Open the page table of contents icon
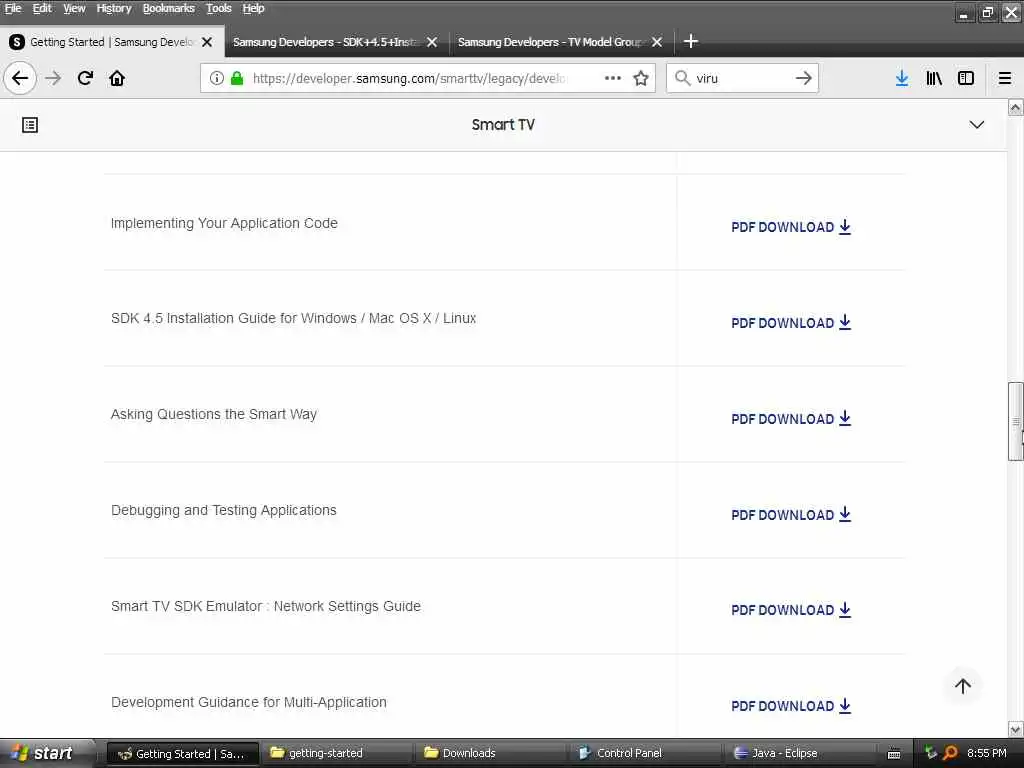The image size is (1024, 768). 30,125
